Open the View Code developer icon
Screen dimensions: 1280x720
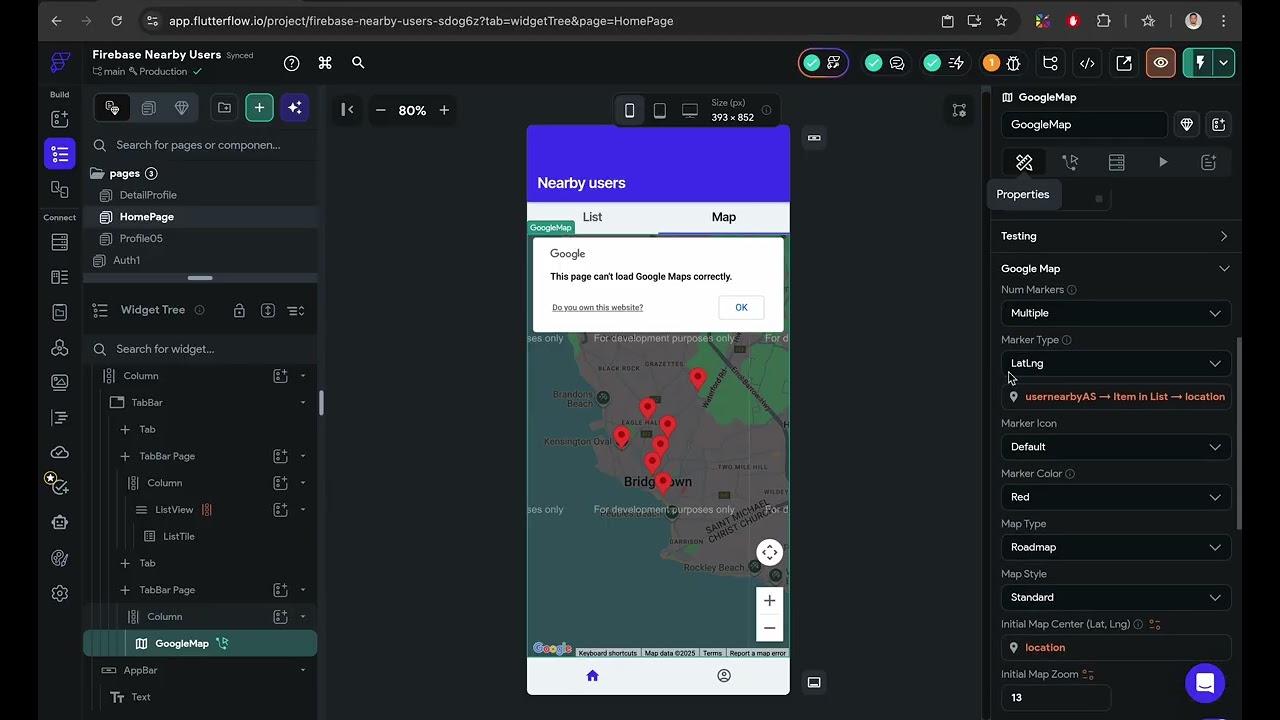[1087, 63]
